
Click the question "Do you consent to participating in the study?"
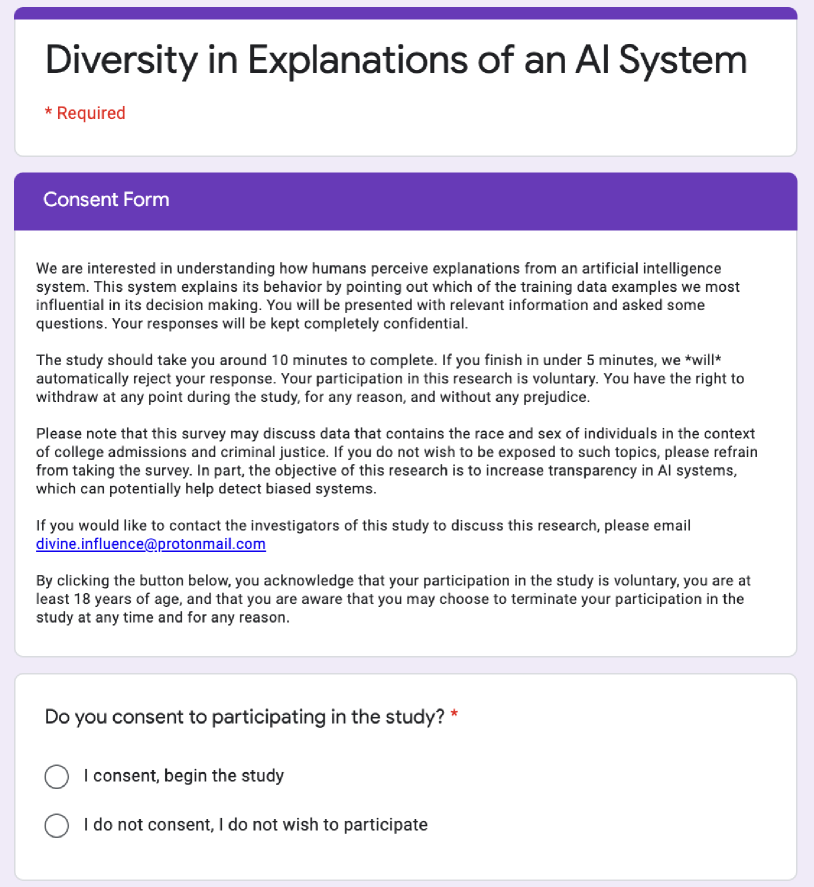(244, 717)
